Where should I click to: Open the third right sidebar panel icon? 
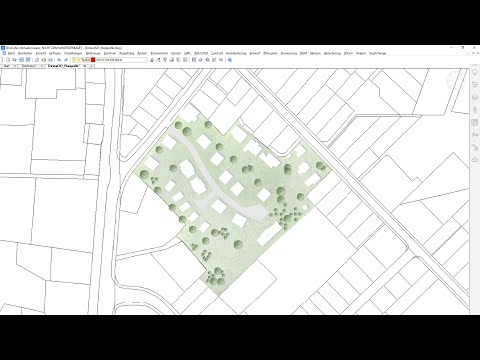pyautogui.click(x=475, y=97)
